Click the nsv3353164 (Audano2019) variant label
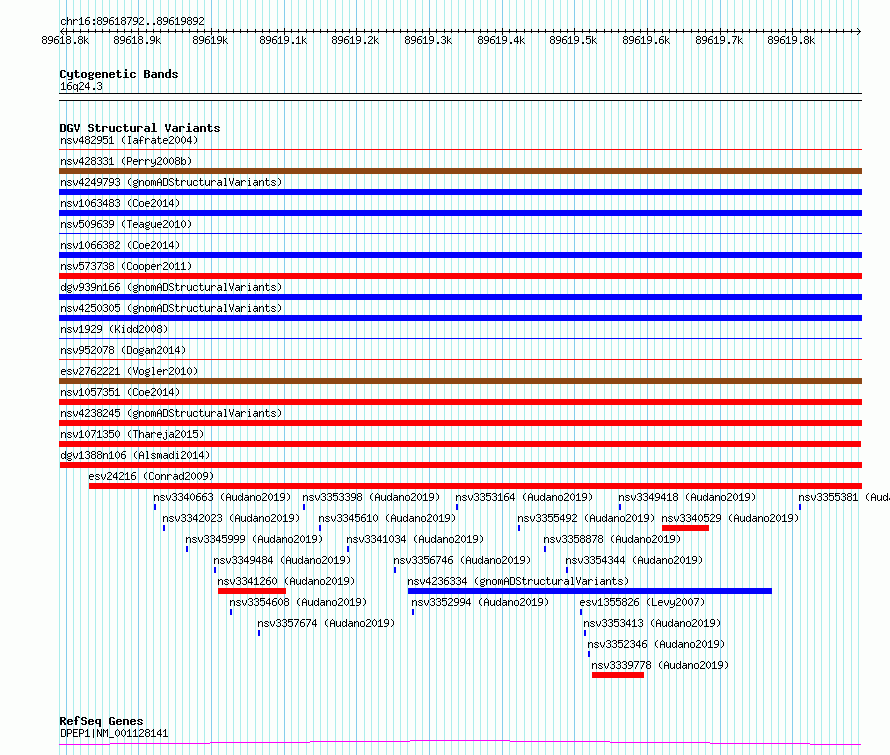Viewport: 890px width, 755px height. click(x=524, y=497)
